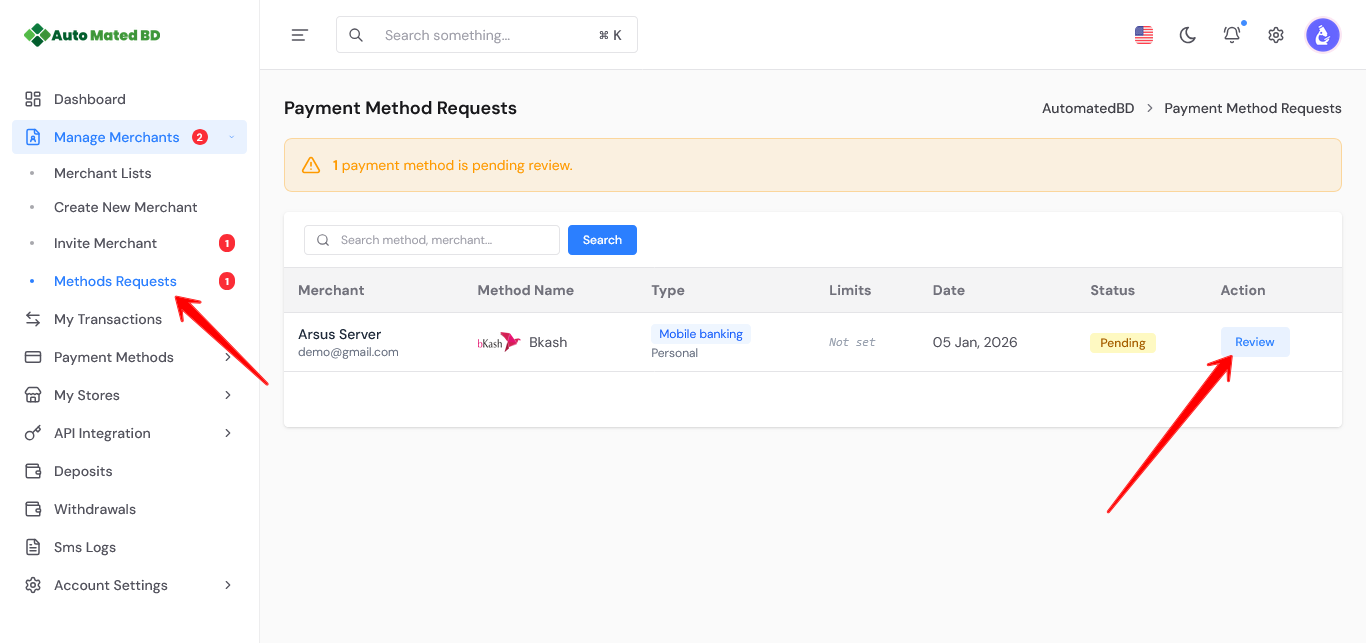Screen dimensions: 1366x643
Task: Open the dark mode moon icon
Action: click(1187, 34)
